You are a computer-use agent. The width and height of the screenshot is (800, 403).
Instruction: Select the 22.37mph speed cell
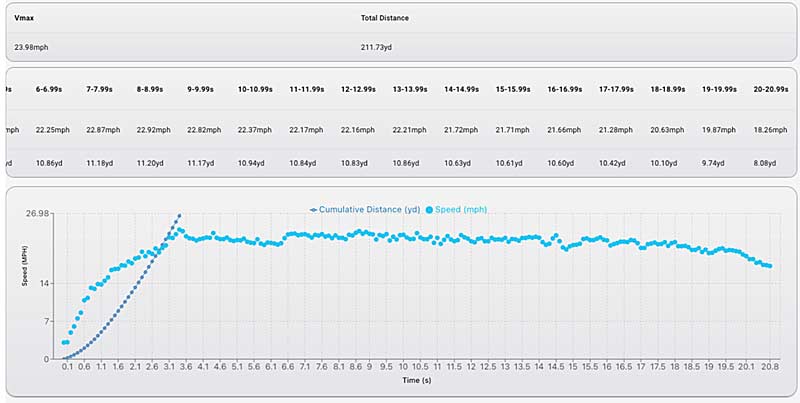click(255, 130)
